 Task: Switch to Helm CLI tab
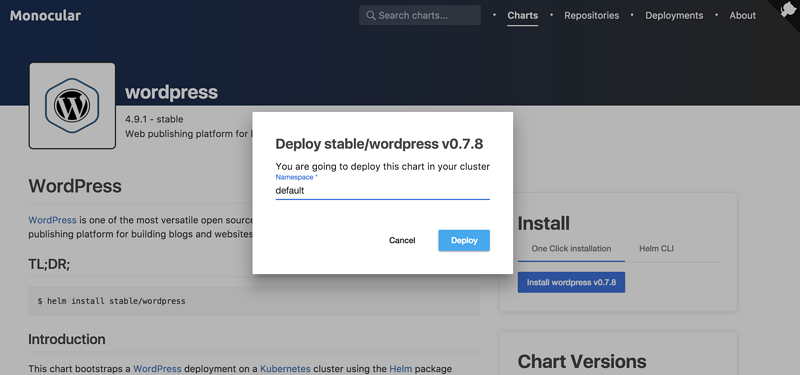(x=657, y=249)
